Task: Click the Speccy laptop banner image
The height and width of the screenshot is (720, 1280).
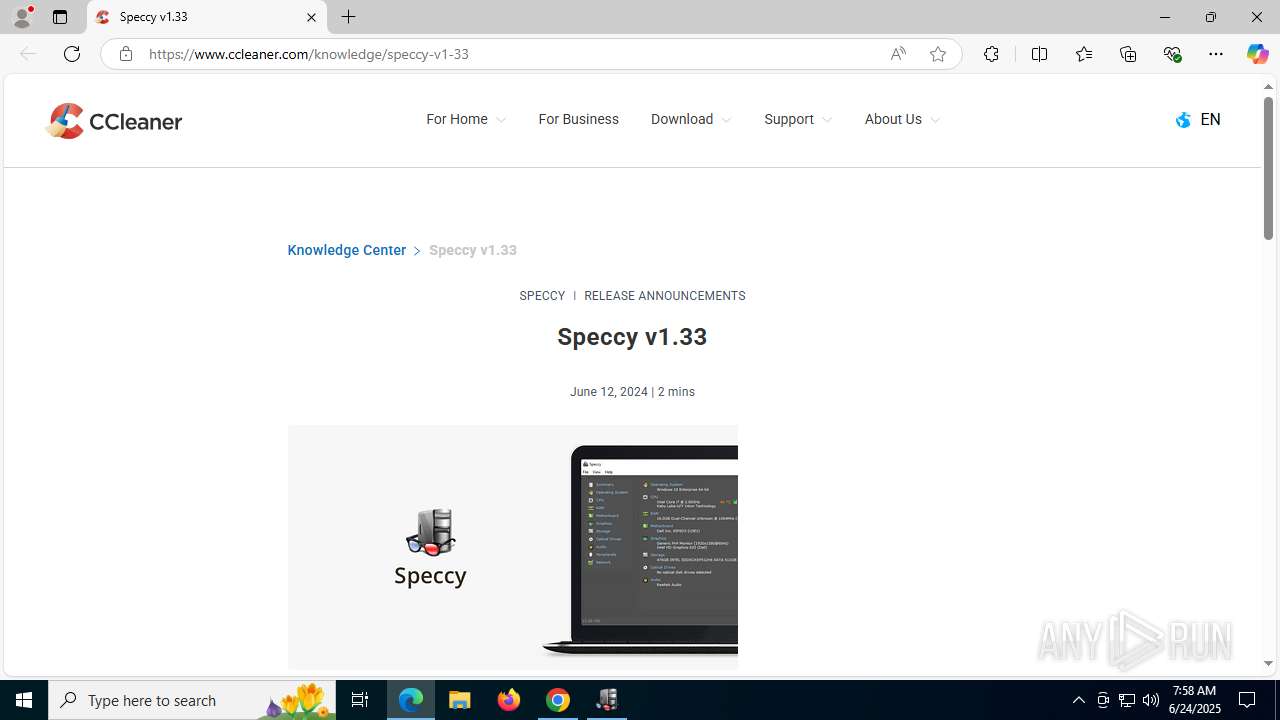Action: (x=512, y=547)
